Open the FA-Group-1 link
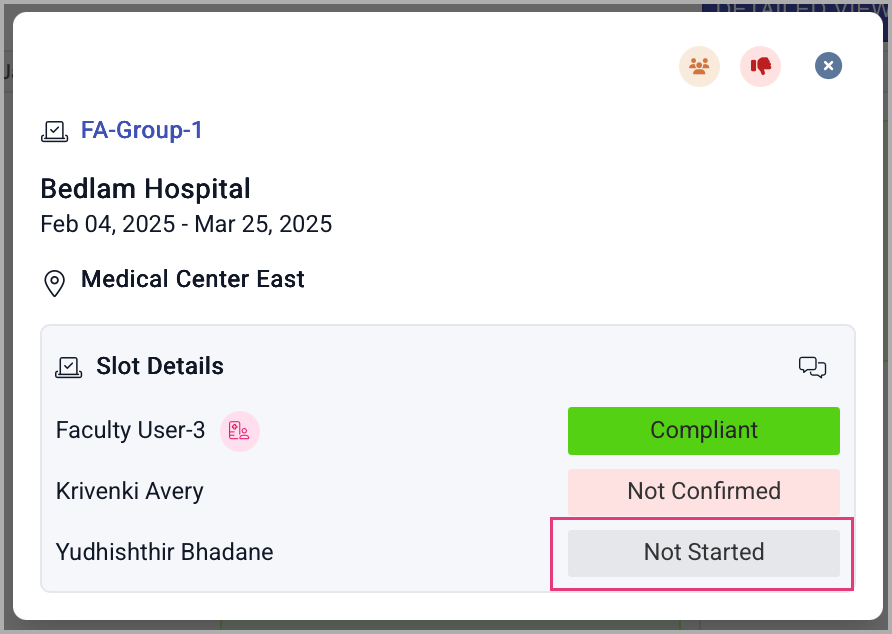Screen dimensions: 892x634 tap(142, 130)
